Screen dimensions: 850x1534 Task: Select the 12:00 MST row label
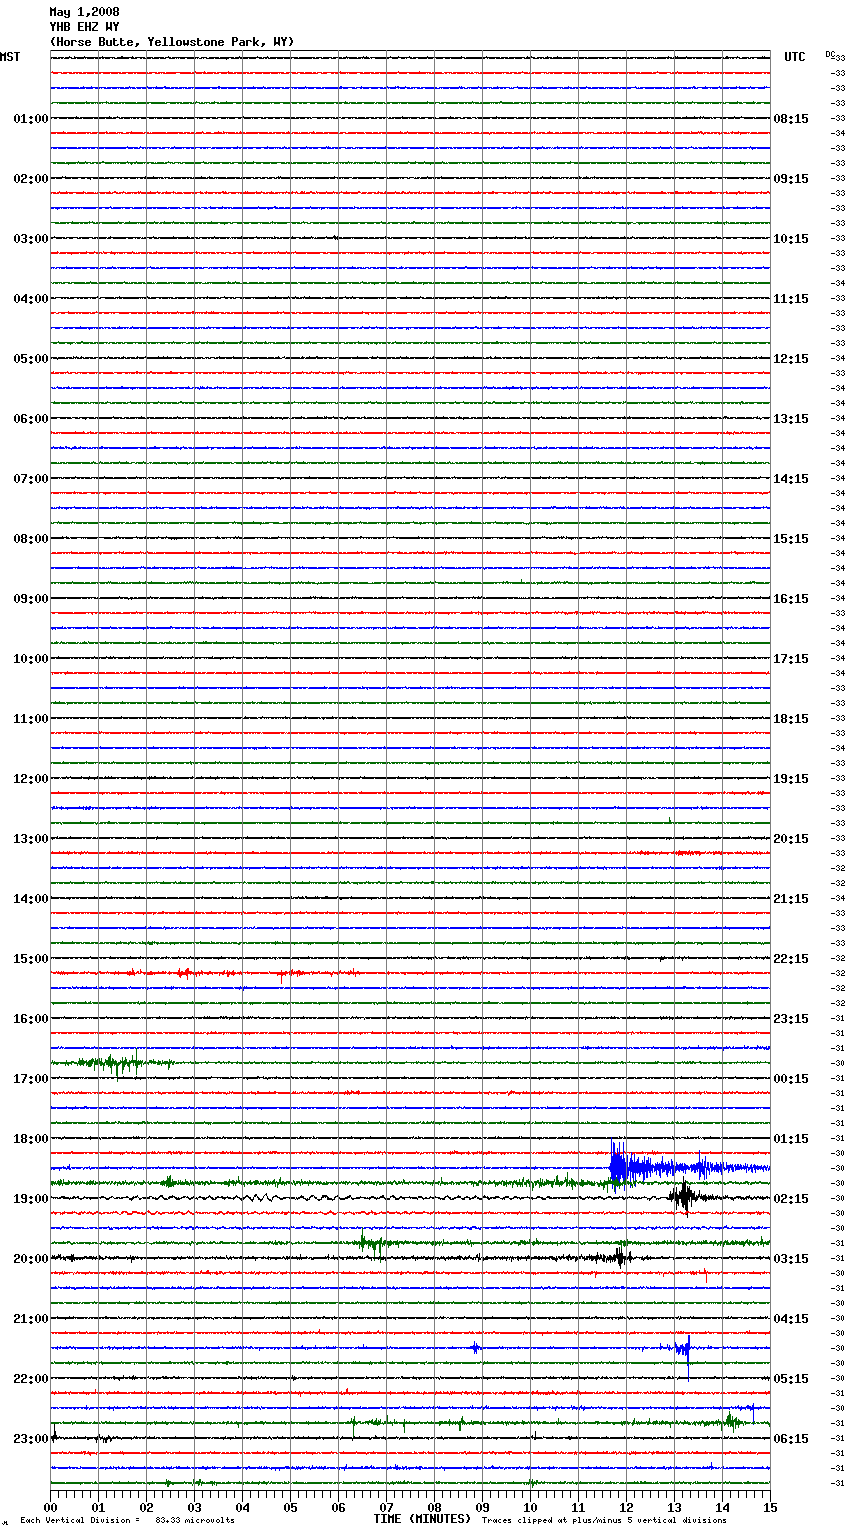point(31,779)
